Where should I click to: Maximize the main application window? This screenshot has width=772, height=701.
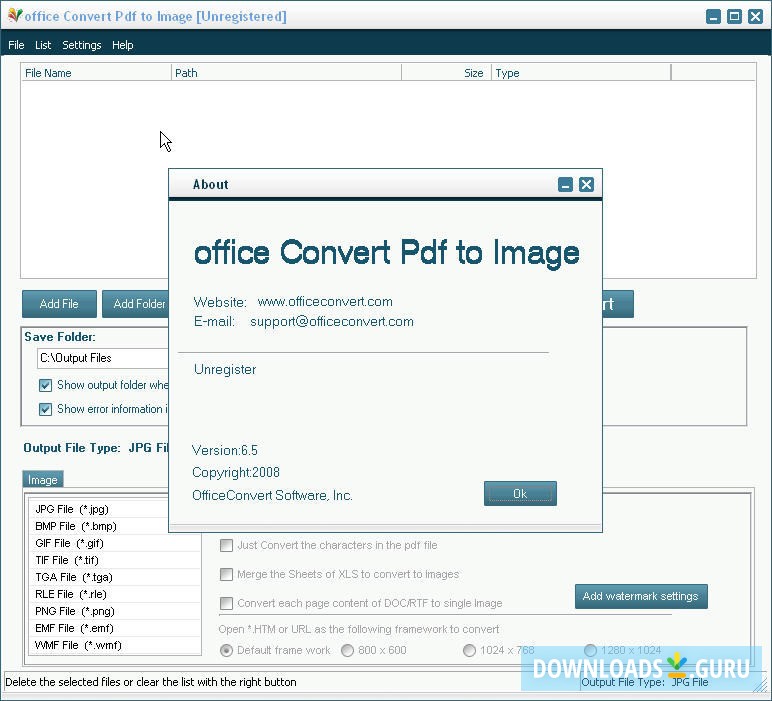734,16
